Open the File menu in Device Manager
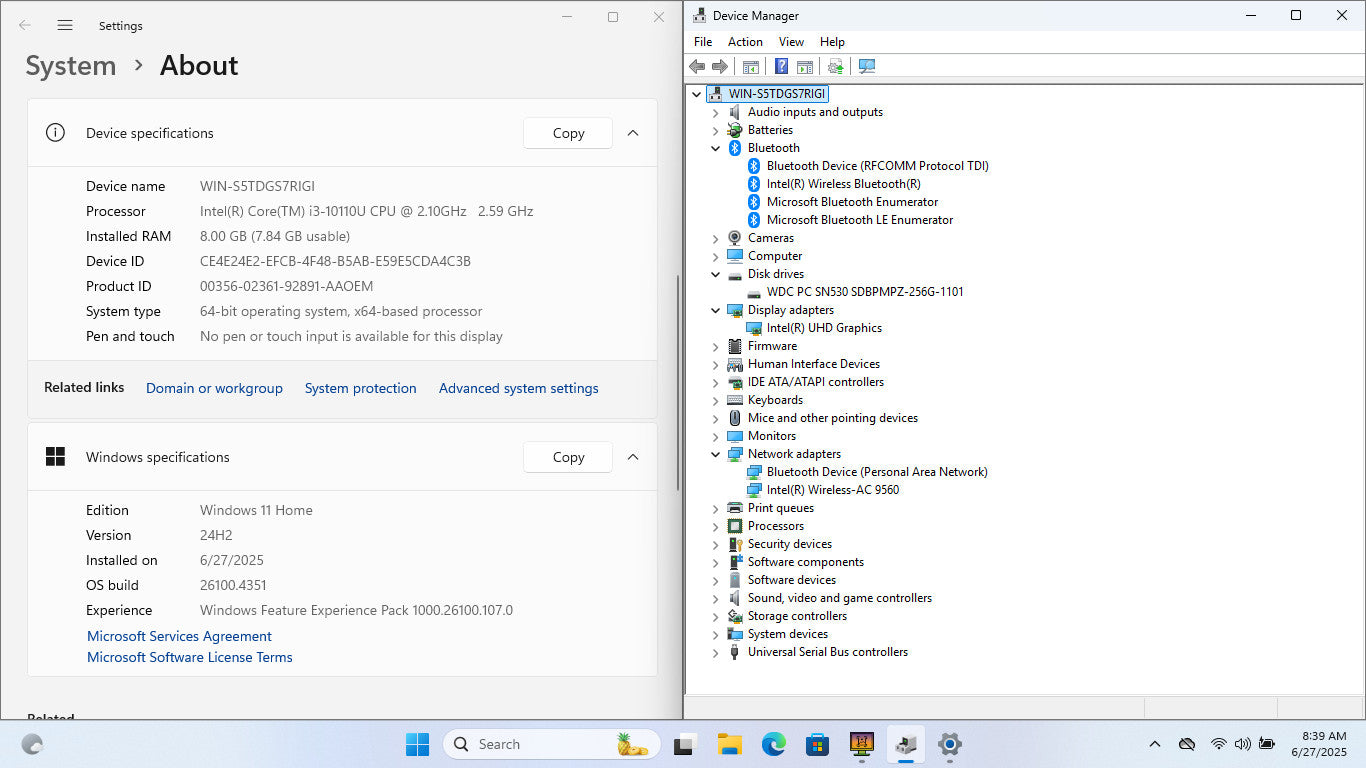This screenshot has height=768, width=1366. point(703,42)
